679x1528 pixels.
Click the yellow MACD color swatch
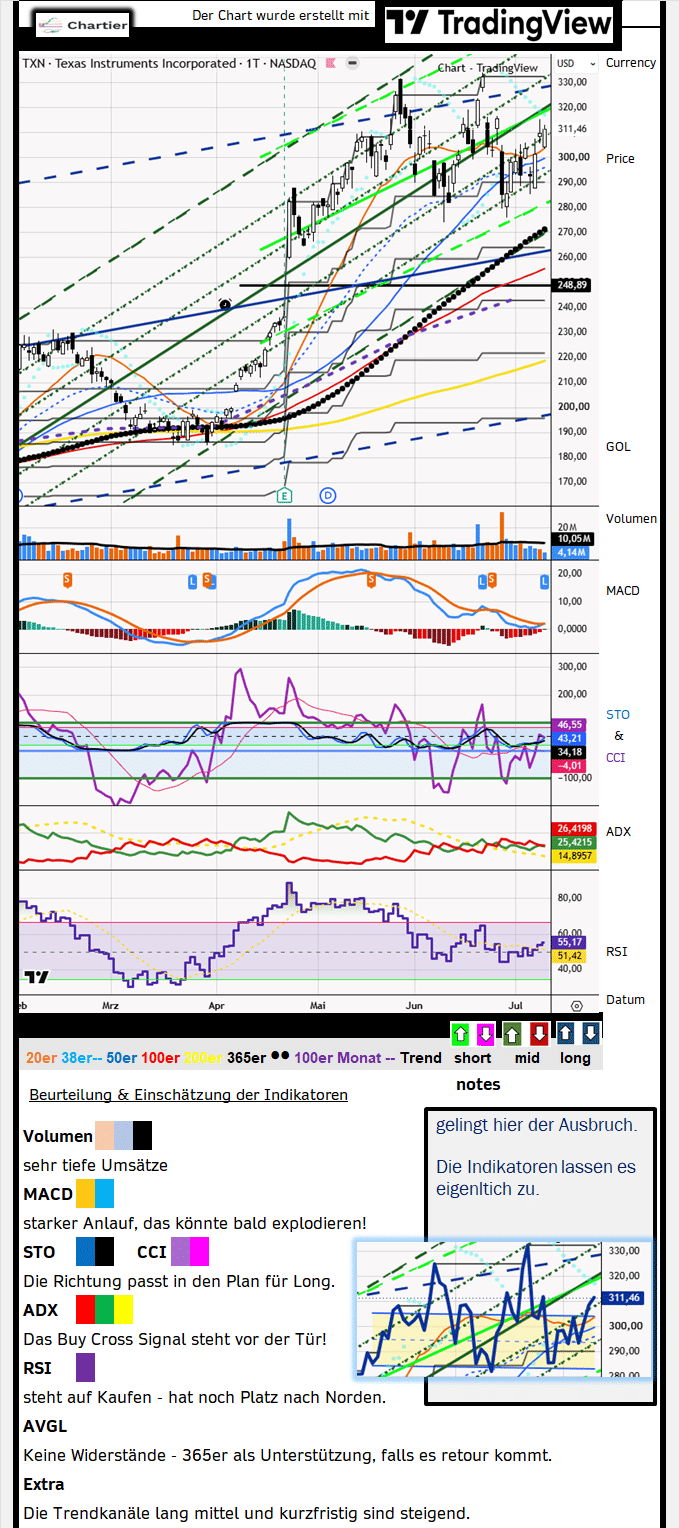point(86,1194)
